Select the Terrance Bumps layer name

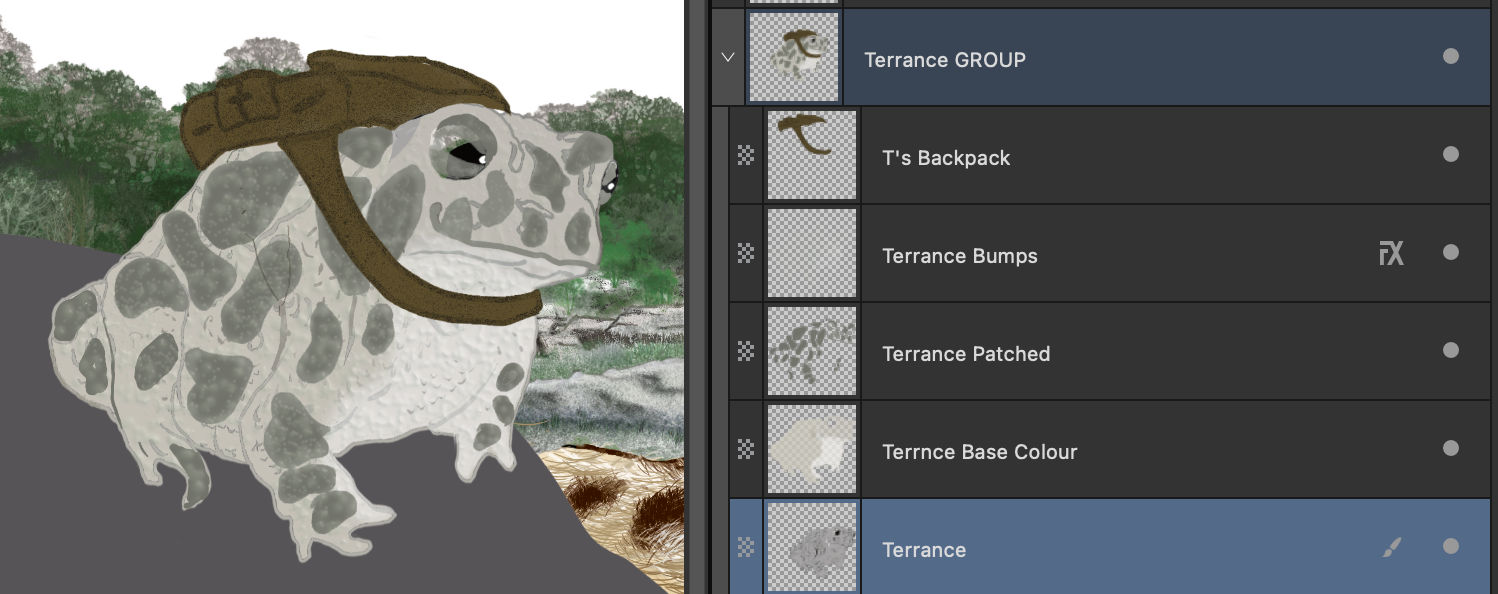[x=960, y=256]
